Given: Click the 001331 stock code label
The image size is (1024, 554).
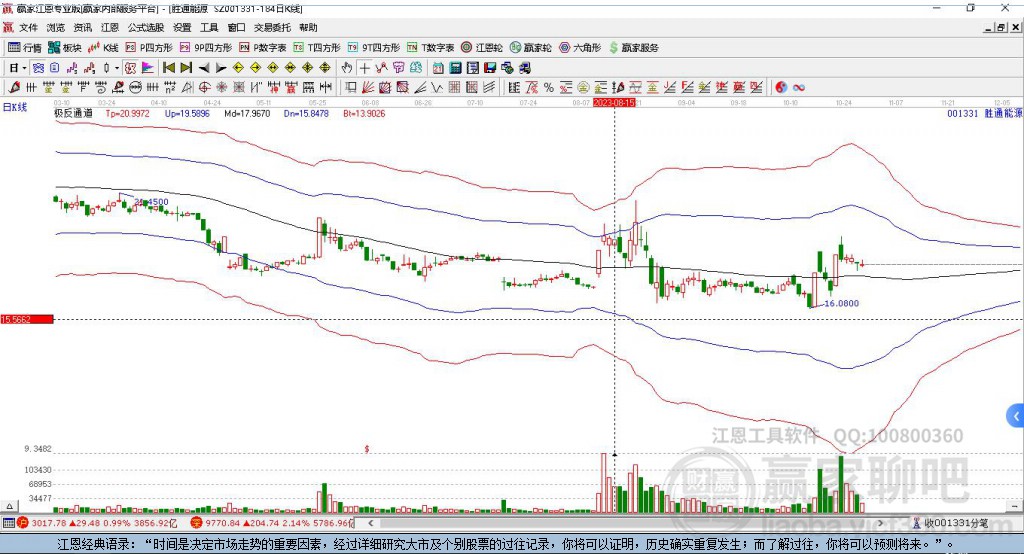Looking at the screenshot, I should [x=963, y=113].
